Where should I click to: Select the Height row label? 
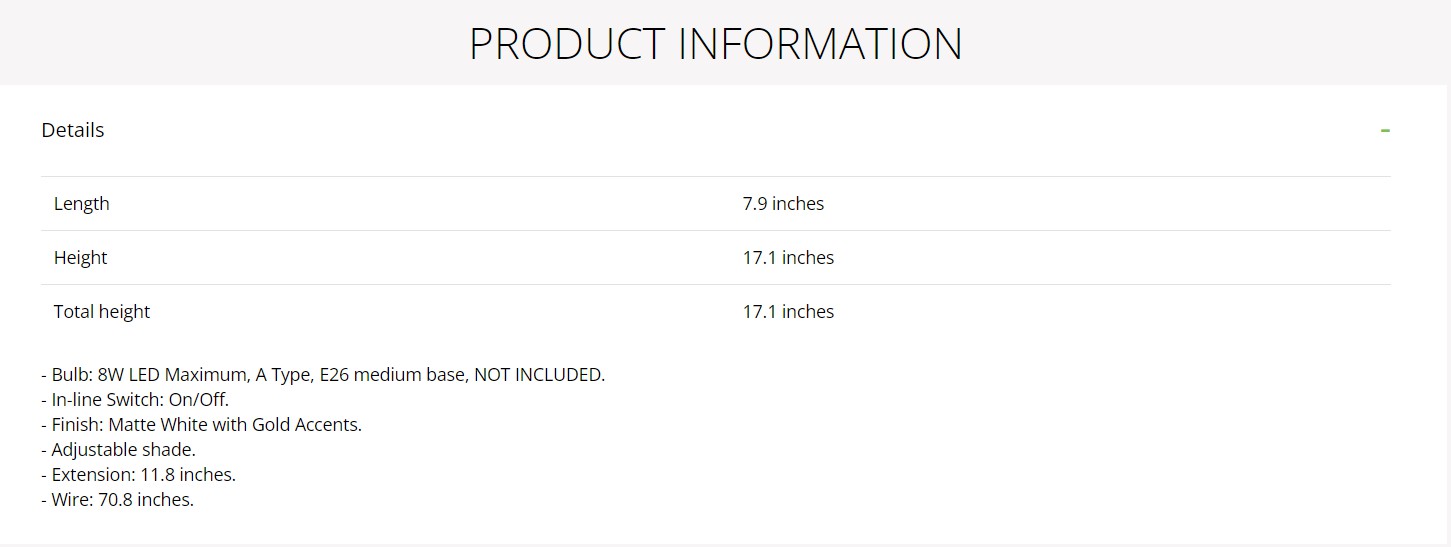click(80, 258)
